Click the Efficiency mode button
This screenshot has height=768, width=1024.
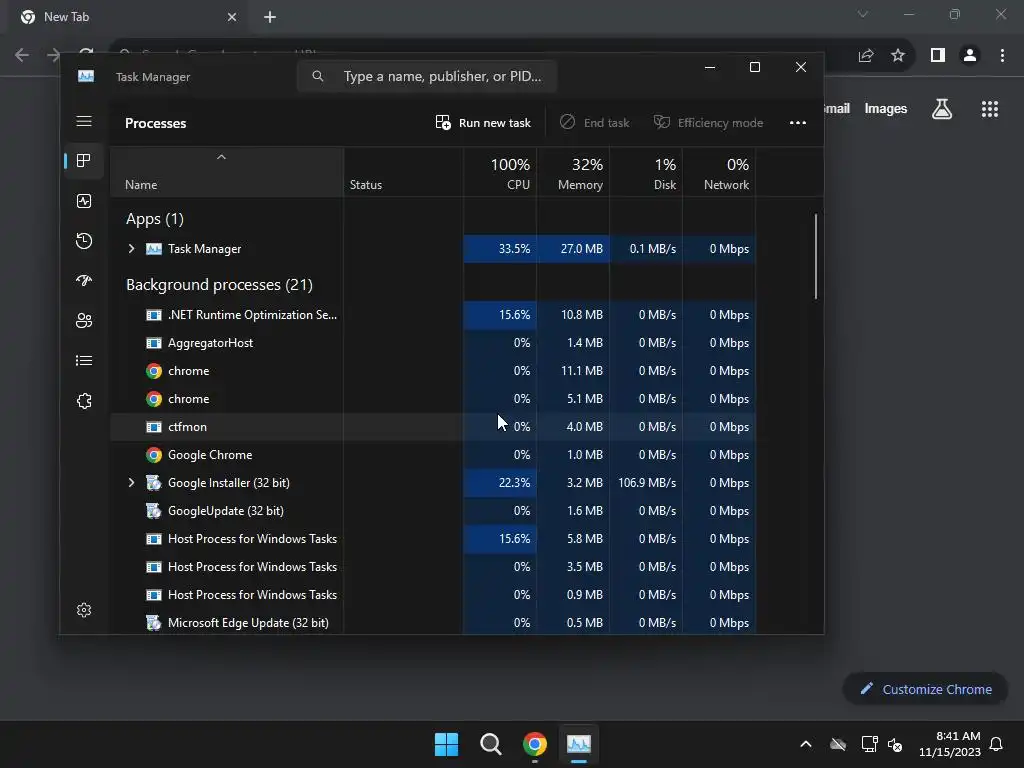point(709,123)
